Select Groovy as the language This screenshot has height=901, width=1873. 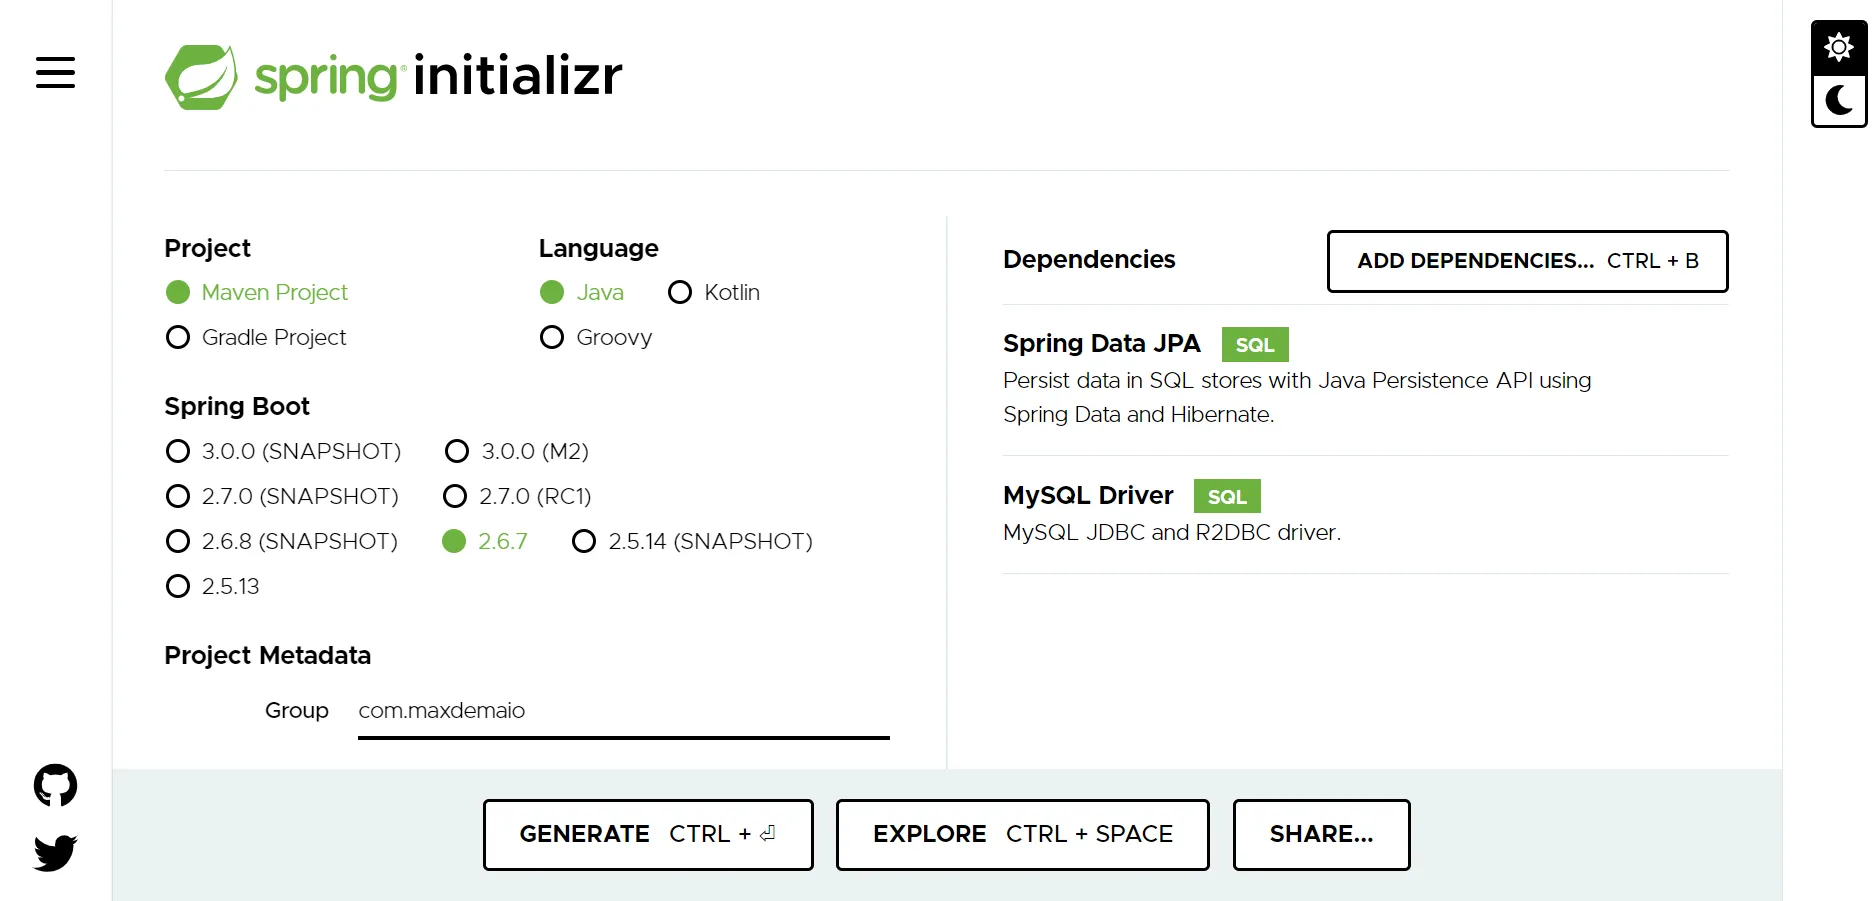551,337
